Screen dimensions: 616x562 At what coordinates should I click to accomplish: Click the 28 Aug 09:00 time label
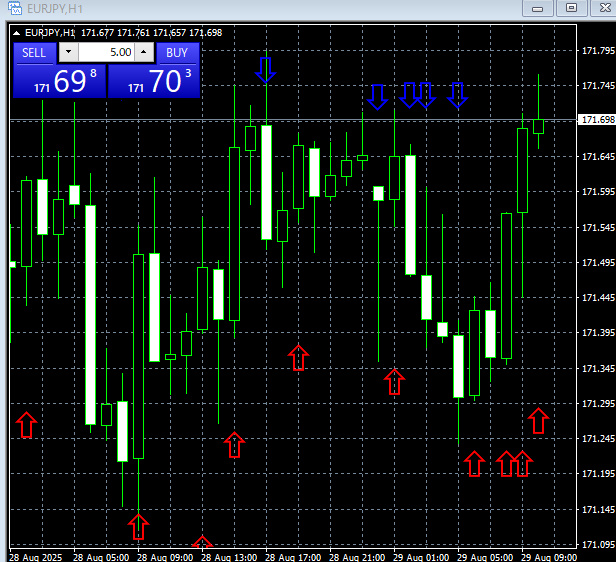165,557
